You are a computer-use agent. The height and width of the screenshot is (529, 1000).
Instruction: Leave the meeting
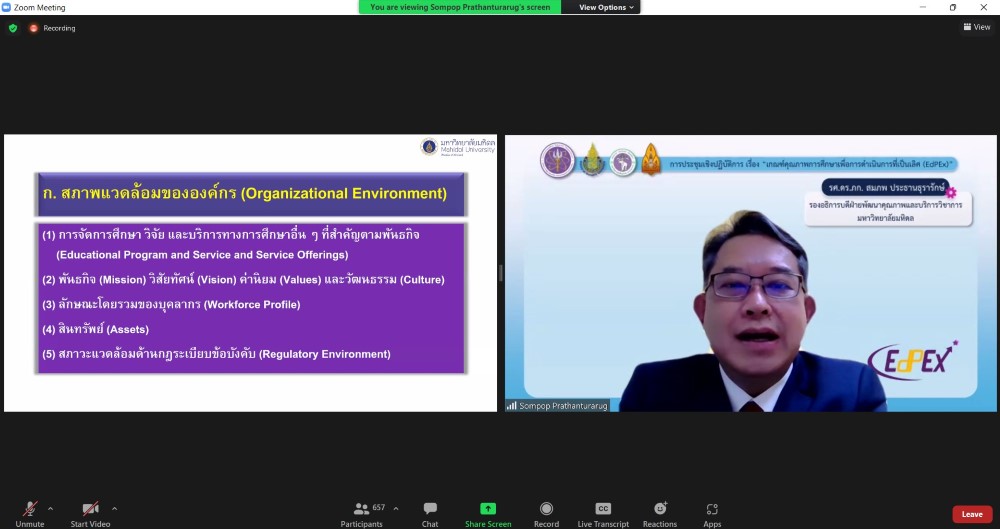971,514
